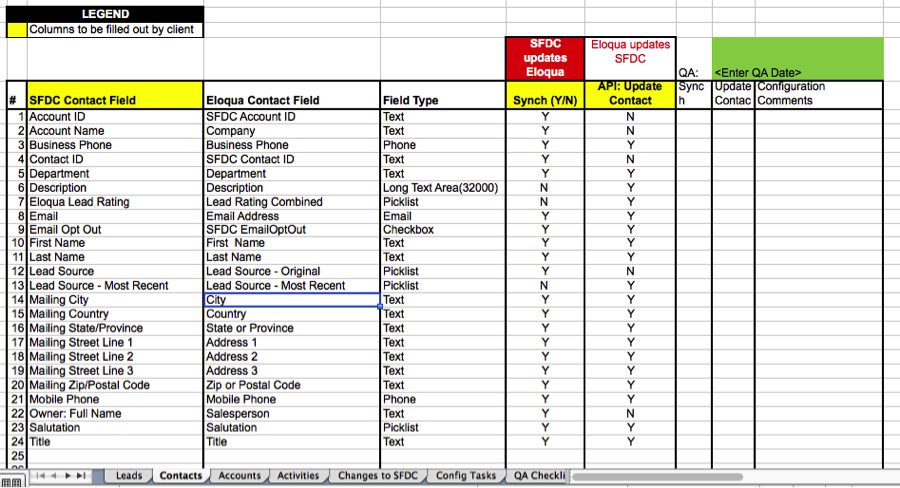Select the Long Text Area(32000) cell
Image resolution: width=900 pixels, height=488 pixels.
click(443, 188)
